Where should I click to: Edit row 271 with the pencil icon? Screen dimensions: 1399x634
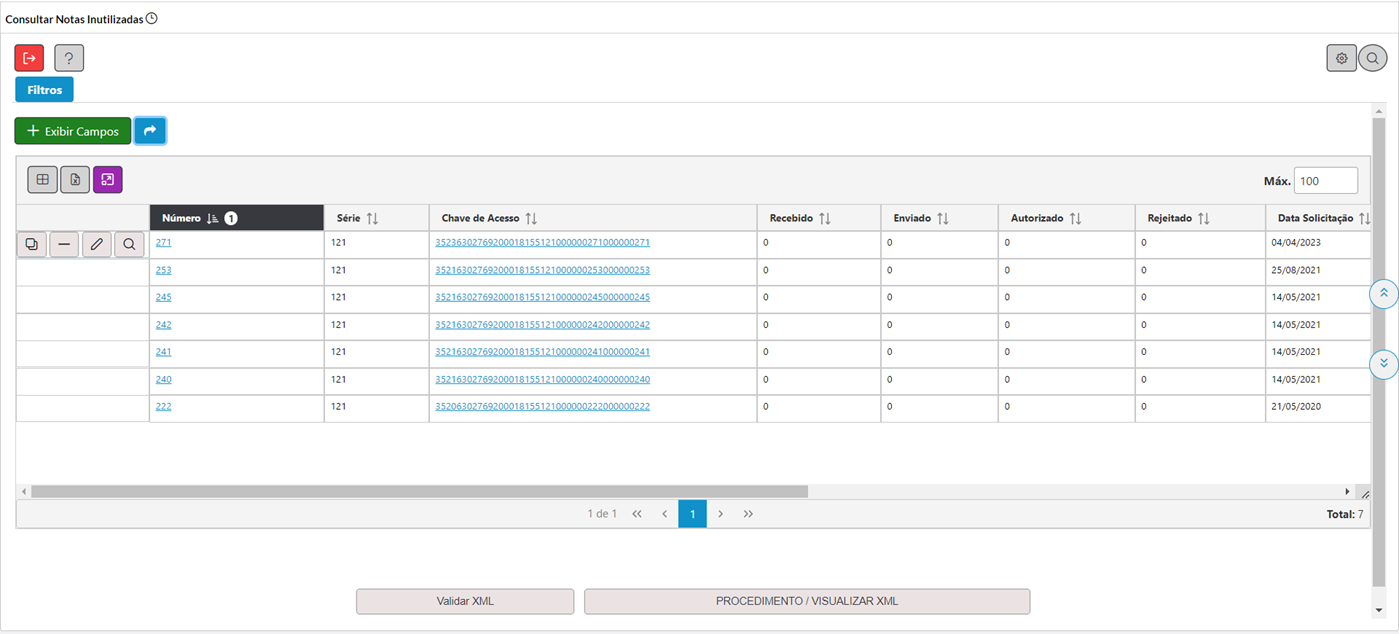97,244
